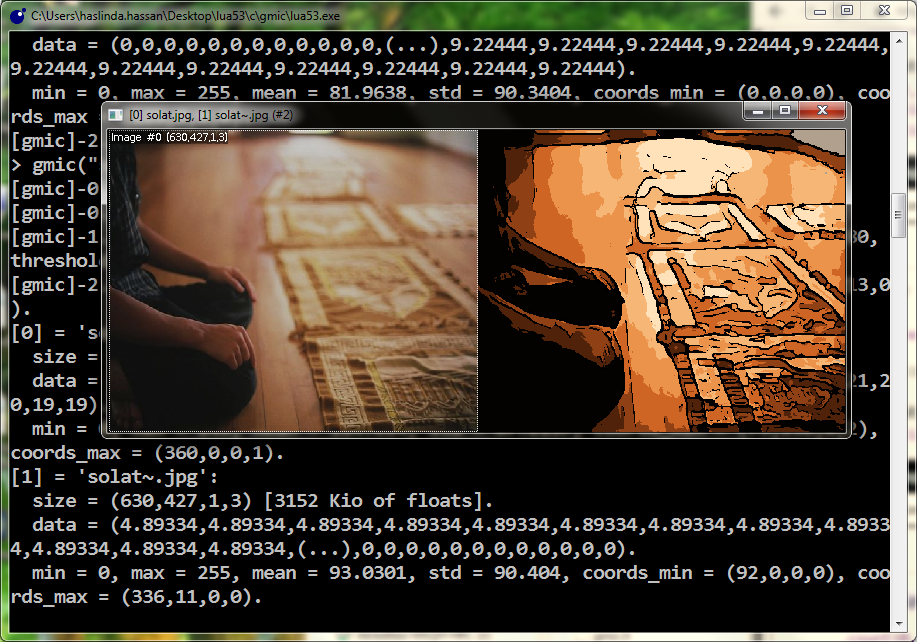Click the 'coords_max = (360,0,0,1).' line
Screen dimensions: 917x642
[147, 453]
